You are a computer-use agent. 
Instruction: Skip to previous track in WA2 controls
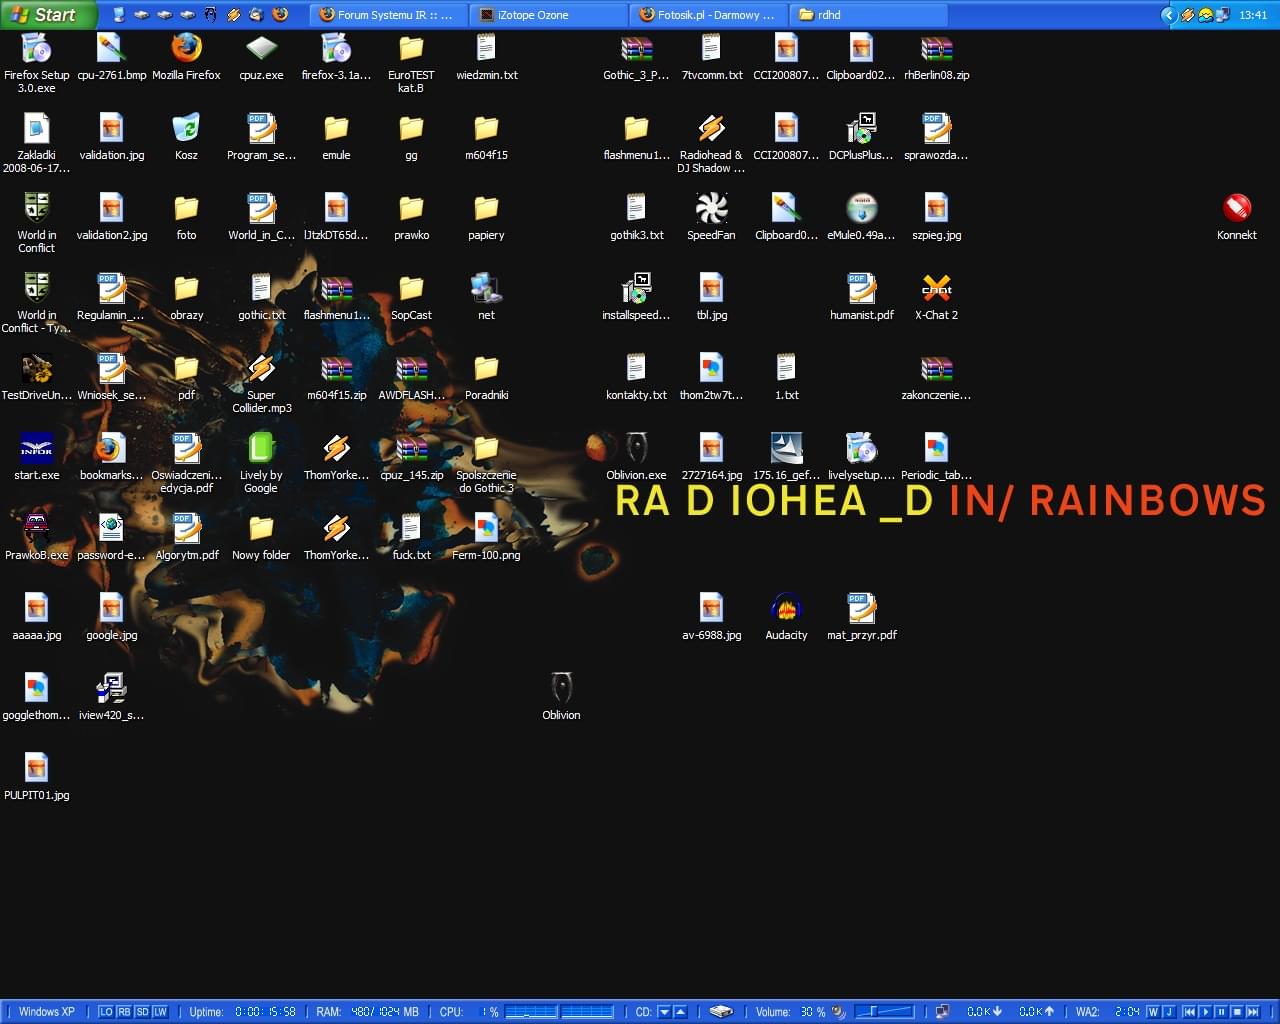click(1189, 1012)
